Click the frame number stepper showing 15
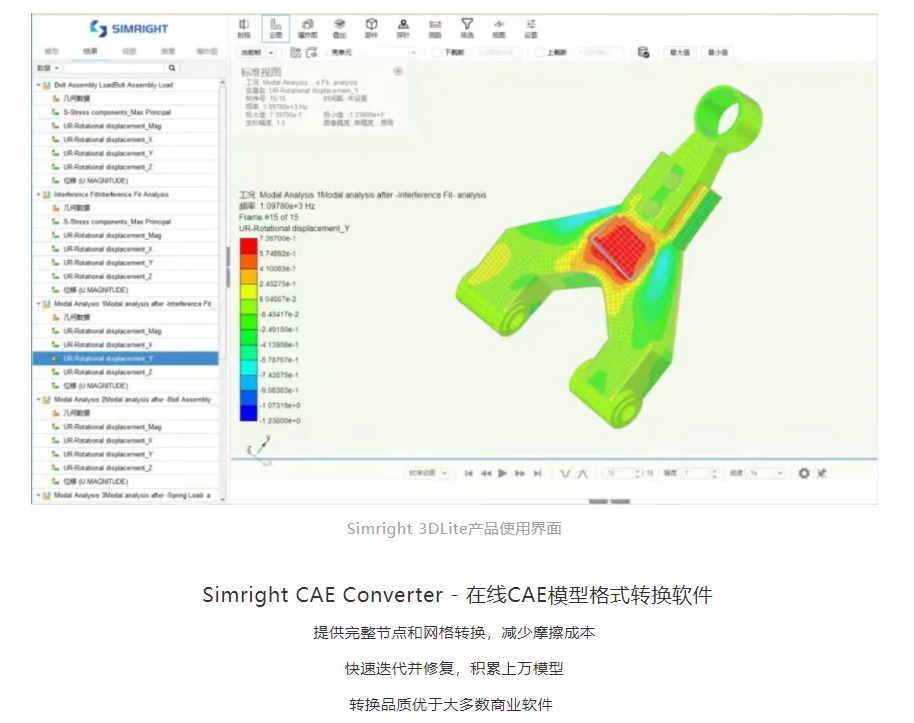Image resolution: width=914 pixels, height=723 pixels. tap(622, 473)
